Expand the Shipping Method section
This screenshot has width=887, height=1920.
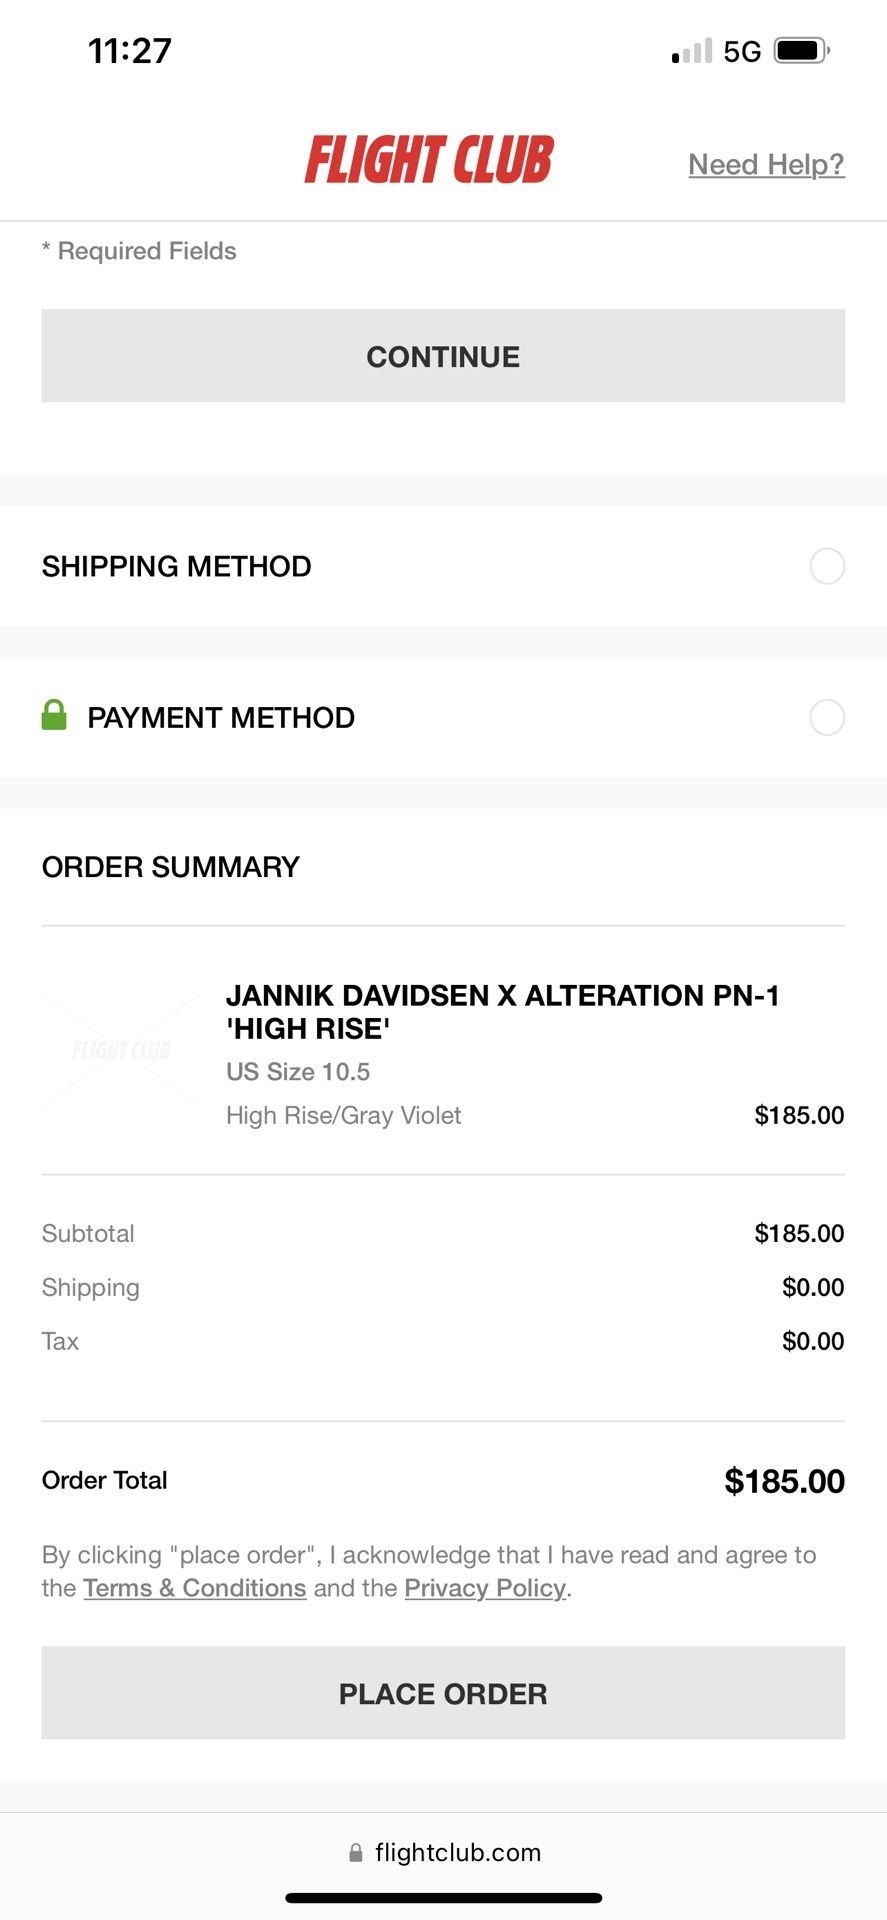coord(177,567)
